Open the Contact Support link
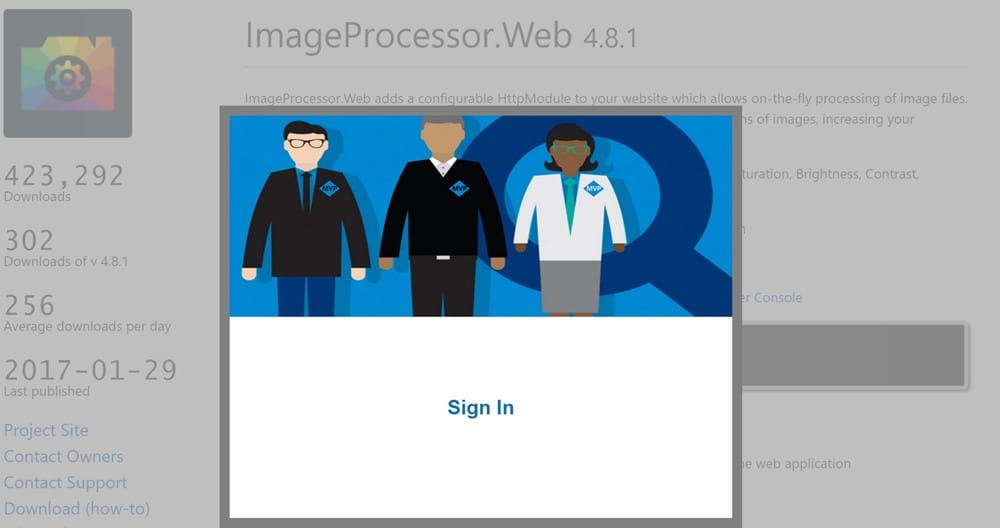Screen dimensions: 1000x528 [x=65, y=483]
